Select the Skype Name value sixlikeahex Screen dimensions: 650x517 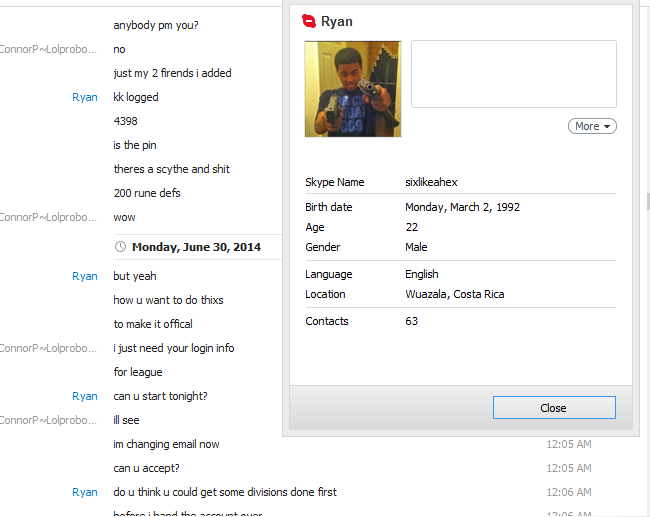pos(431,182)
